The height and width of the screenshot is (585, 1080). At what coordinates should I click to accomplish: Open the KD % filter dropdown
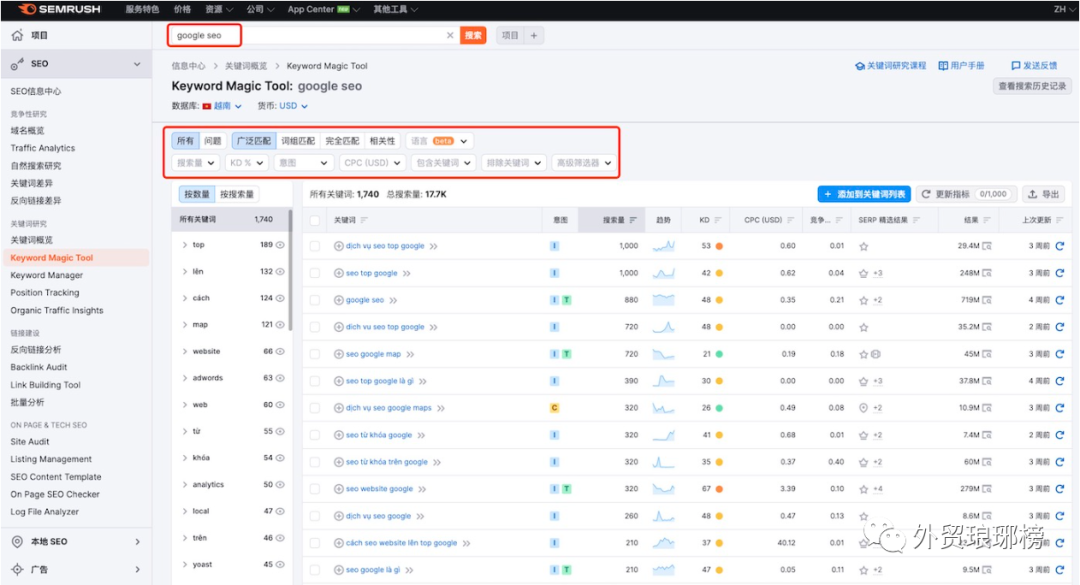247,163
